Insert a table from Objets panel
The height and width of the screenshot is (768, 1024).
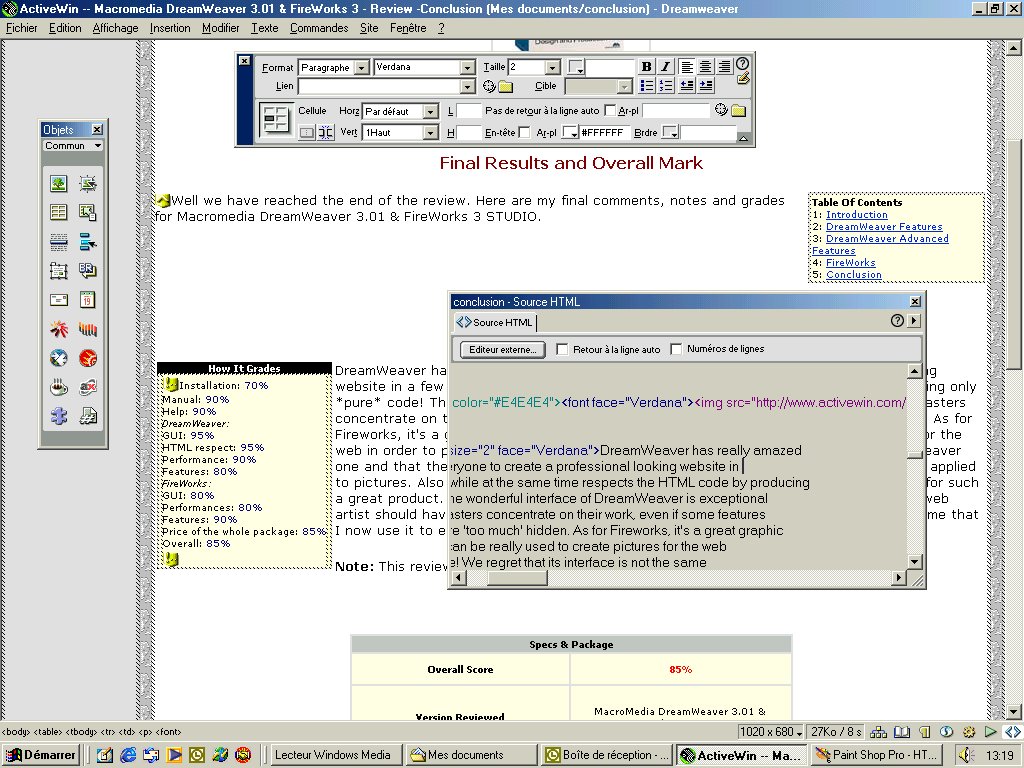[59, 212]
